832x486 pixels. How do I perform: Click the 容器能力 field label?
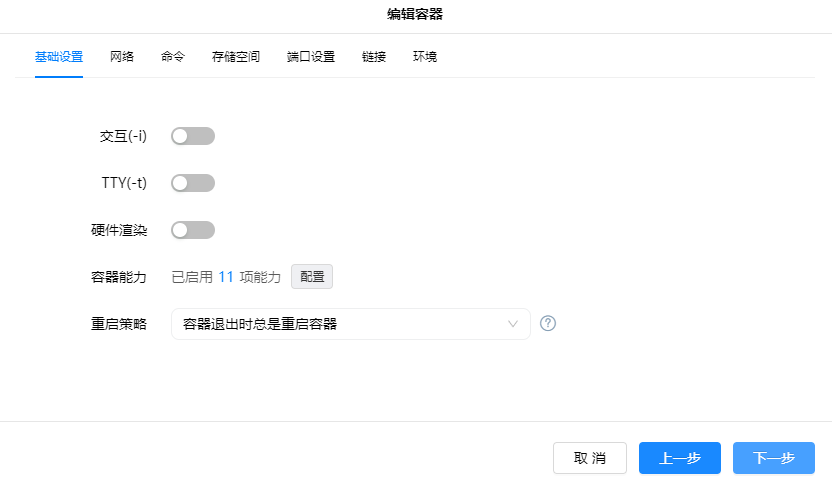[119, 277]
